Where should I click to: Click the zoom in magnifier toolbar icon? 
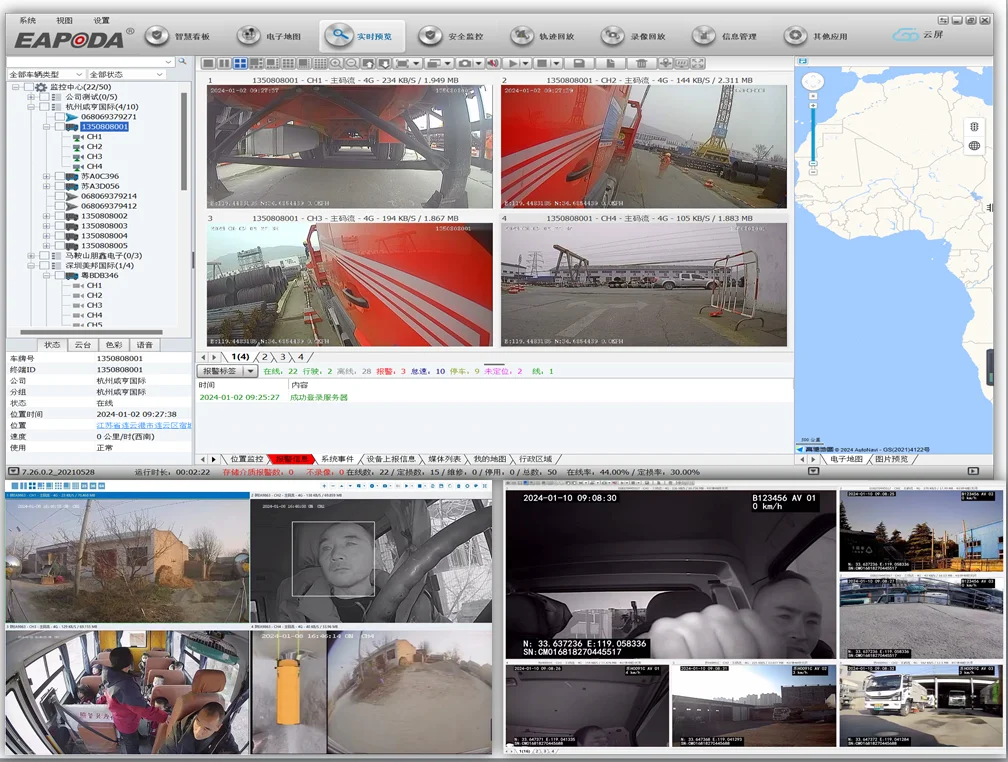336,63
